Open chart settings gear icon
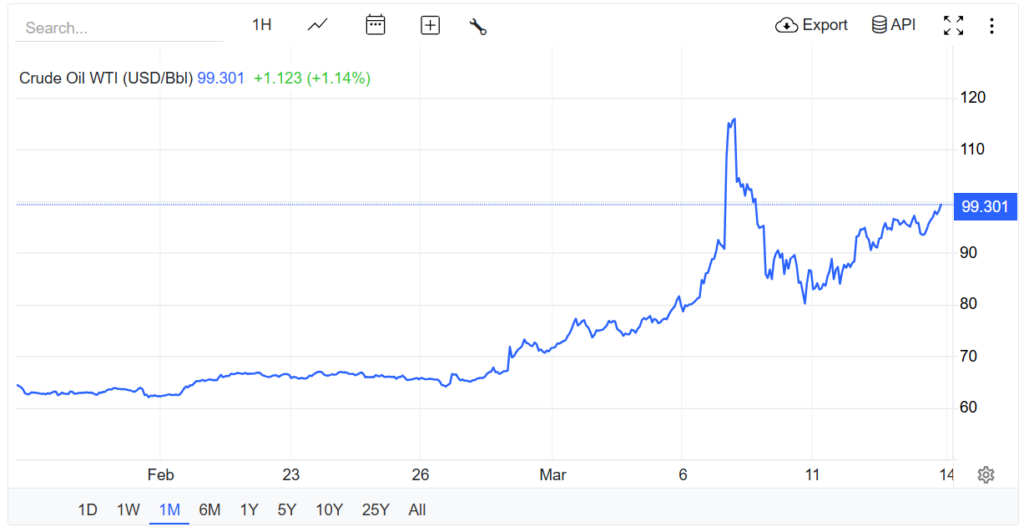 coord(985,474)
